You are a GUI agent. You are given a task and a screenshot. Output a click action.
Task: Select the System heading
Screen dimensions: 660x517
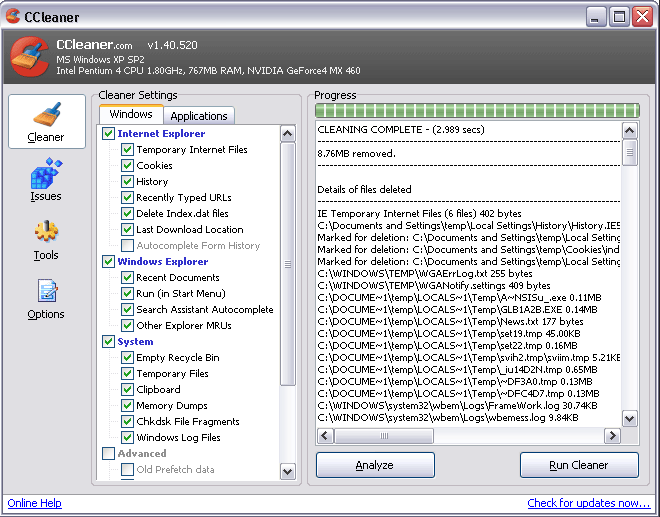pos(135,341)
